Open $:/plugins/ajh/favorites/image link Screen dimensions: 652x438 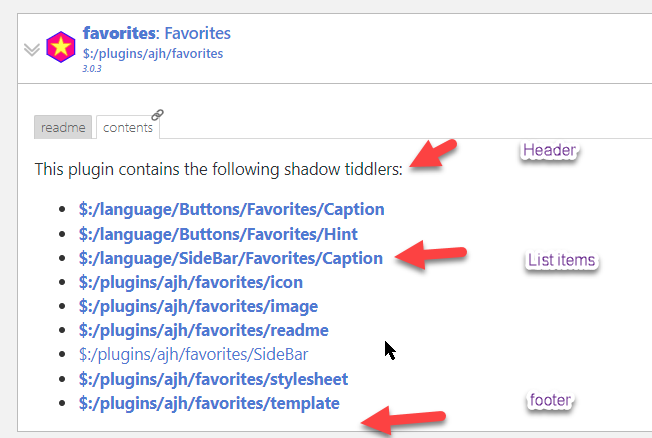(198, 307)
